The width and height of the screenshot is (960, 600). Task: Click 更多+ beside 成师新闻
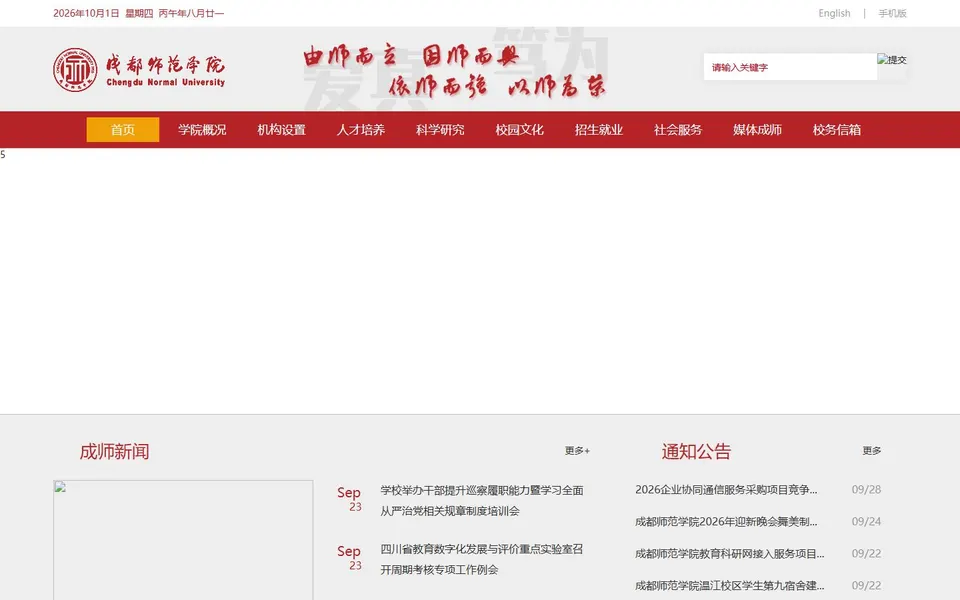coord(577,451)
